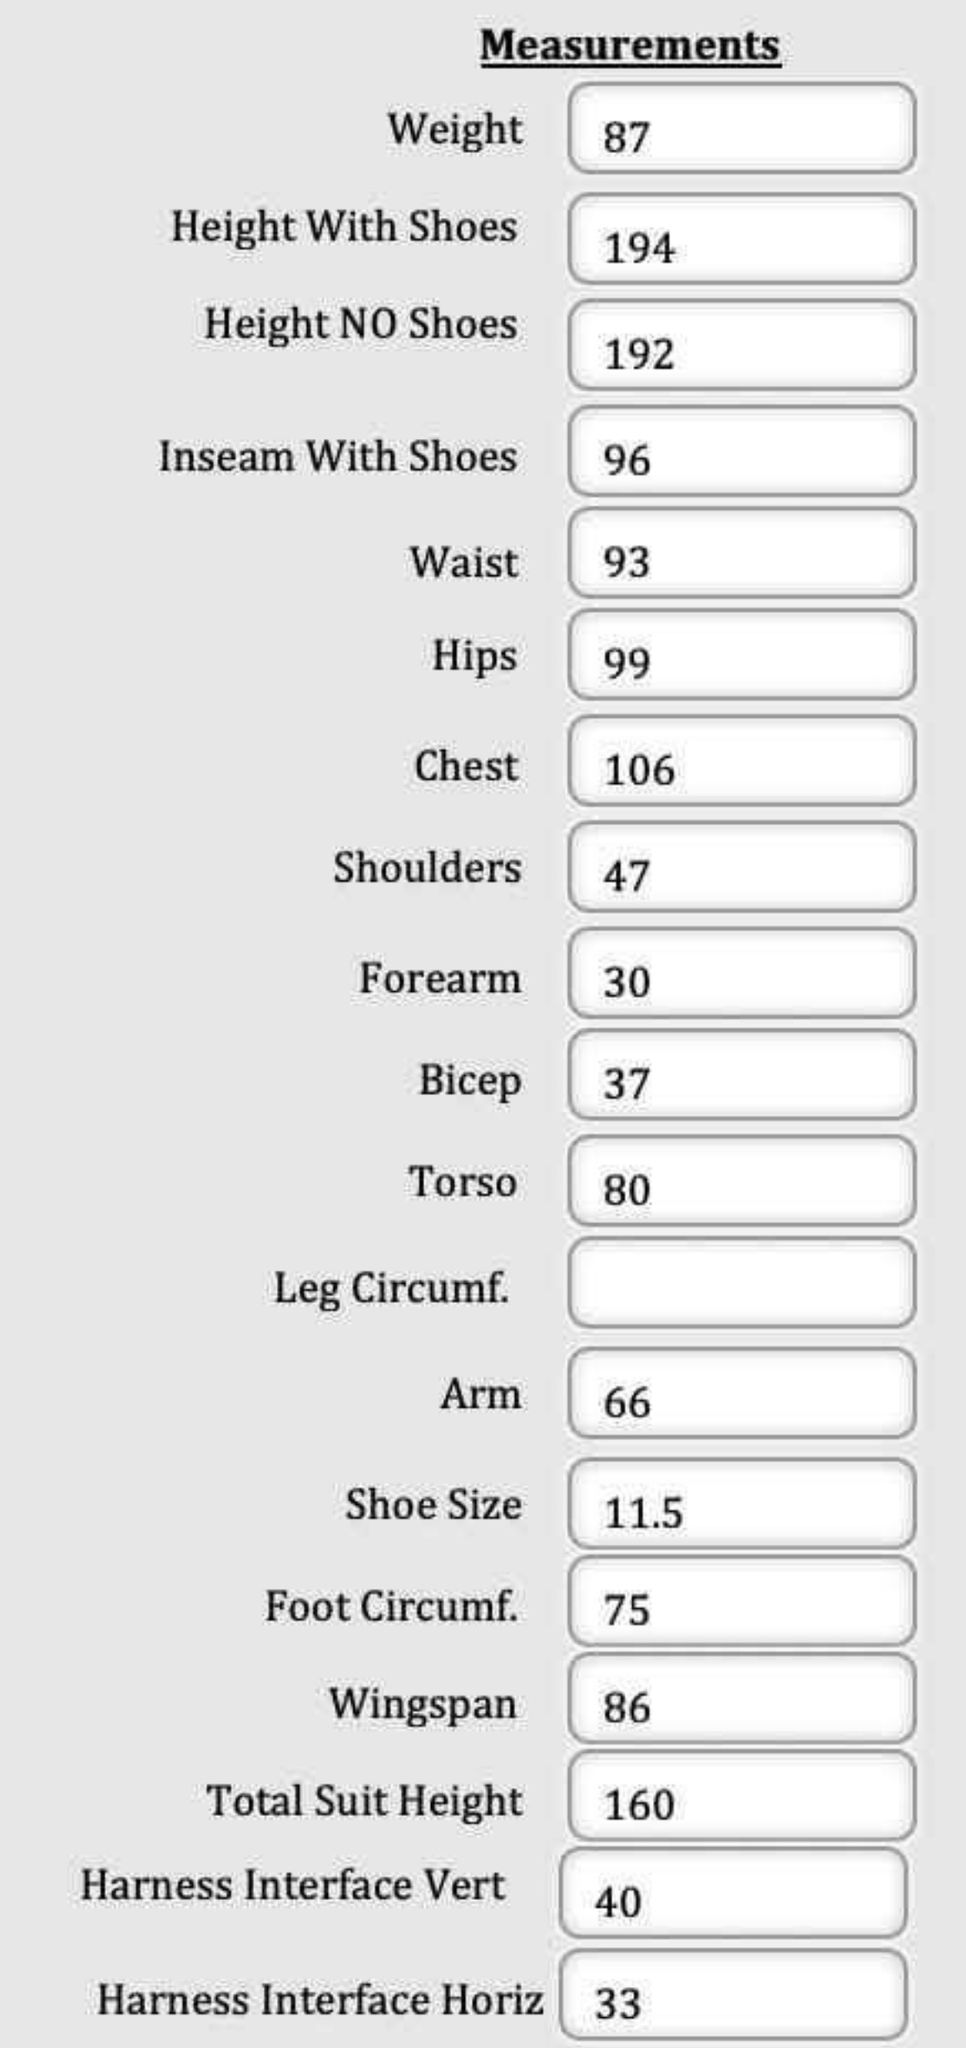Edit the Total Suit Height field
Screen dimensions: 966x2048
[741, 1796]
